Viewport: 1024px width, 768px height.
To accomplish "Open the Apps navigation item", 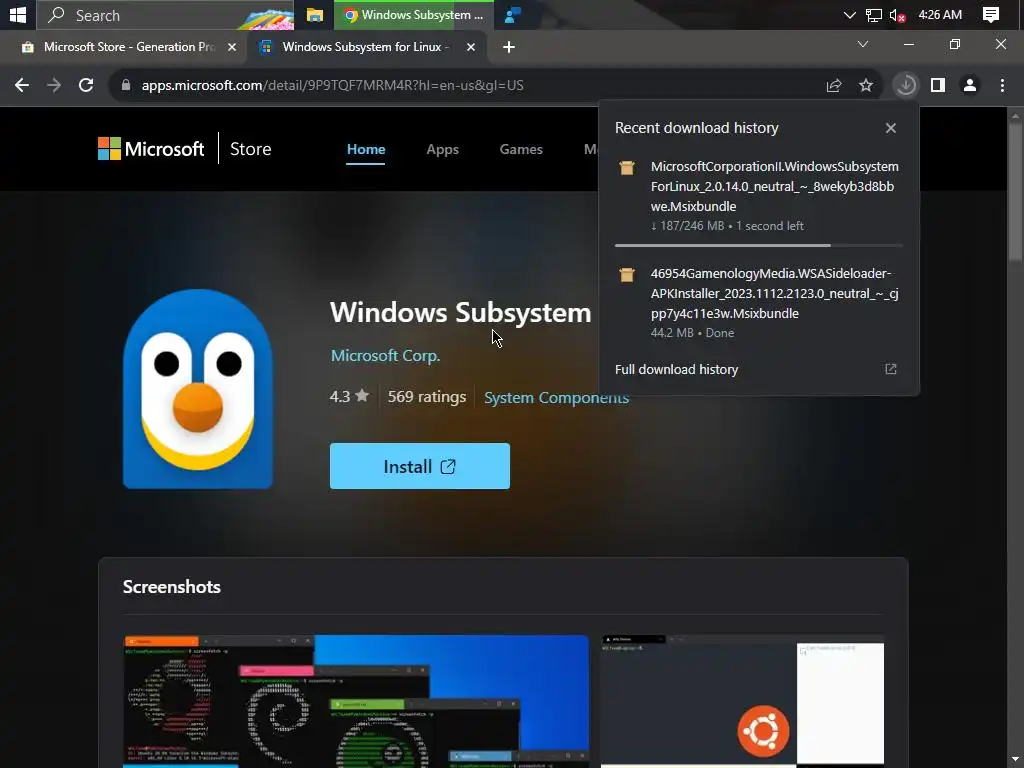I will (442, 149).
